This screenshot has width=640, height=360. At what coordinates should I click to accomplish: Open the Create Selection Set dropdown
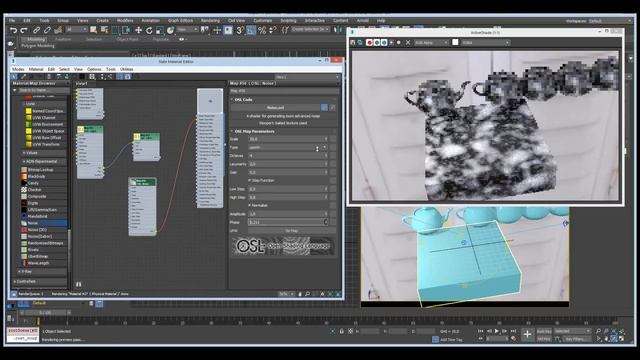click(310, 29)
